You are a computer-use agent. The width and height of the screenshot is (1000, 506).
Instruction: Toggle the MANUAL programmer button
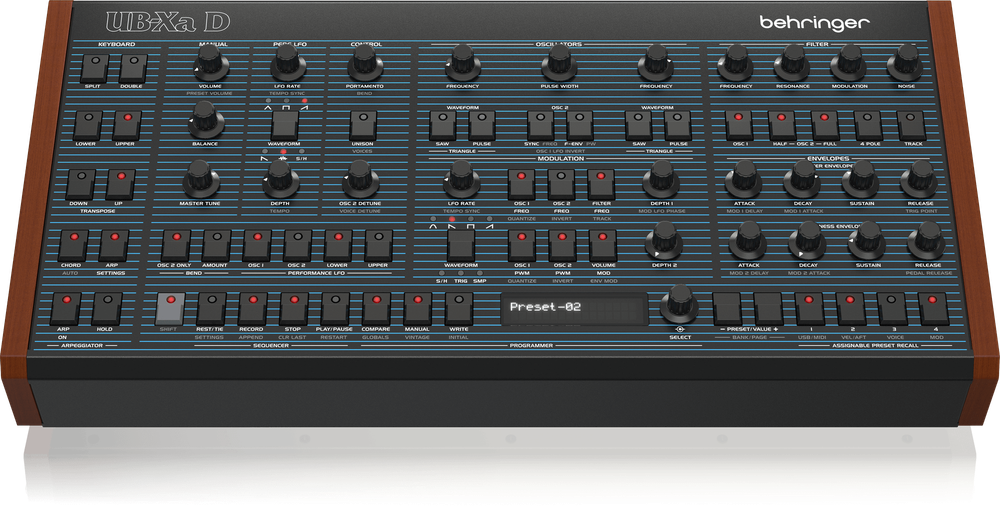click(418, 308)
